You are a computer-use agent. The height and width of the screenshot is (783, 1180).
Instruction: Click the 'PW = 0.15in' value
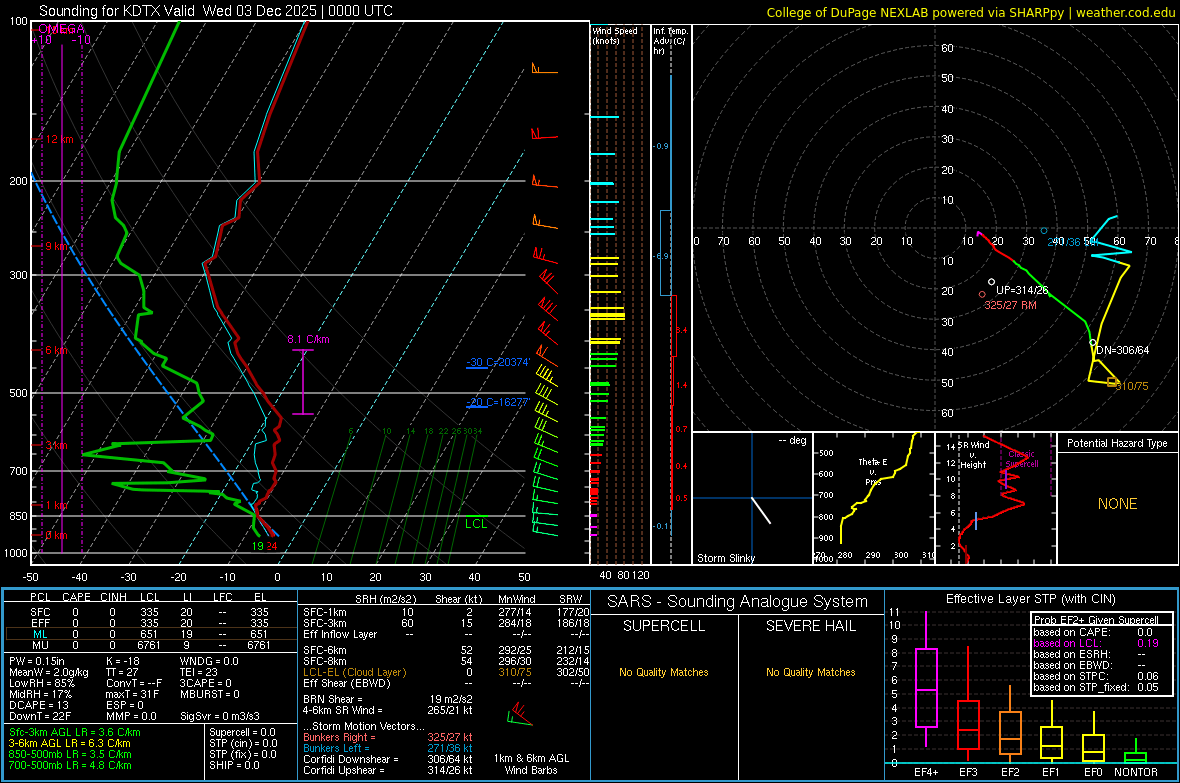(x=37, y=661)
